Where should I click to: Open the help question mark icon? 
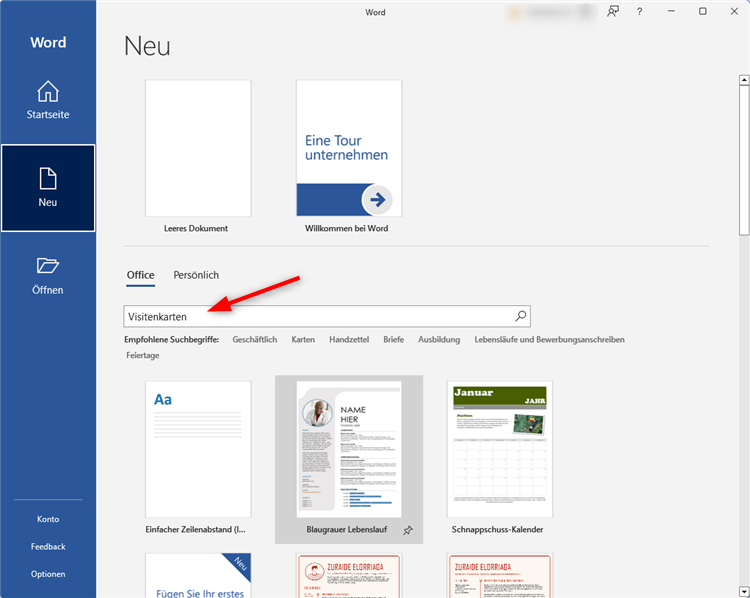coord(640,11)
